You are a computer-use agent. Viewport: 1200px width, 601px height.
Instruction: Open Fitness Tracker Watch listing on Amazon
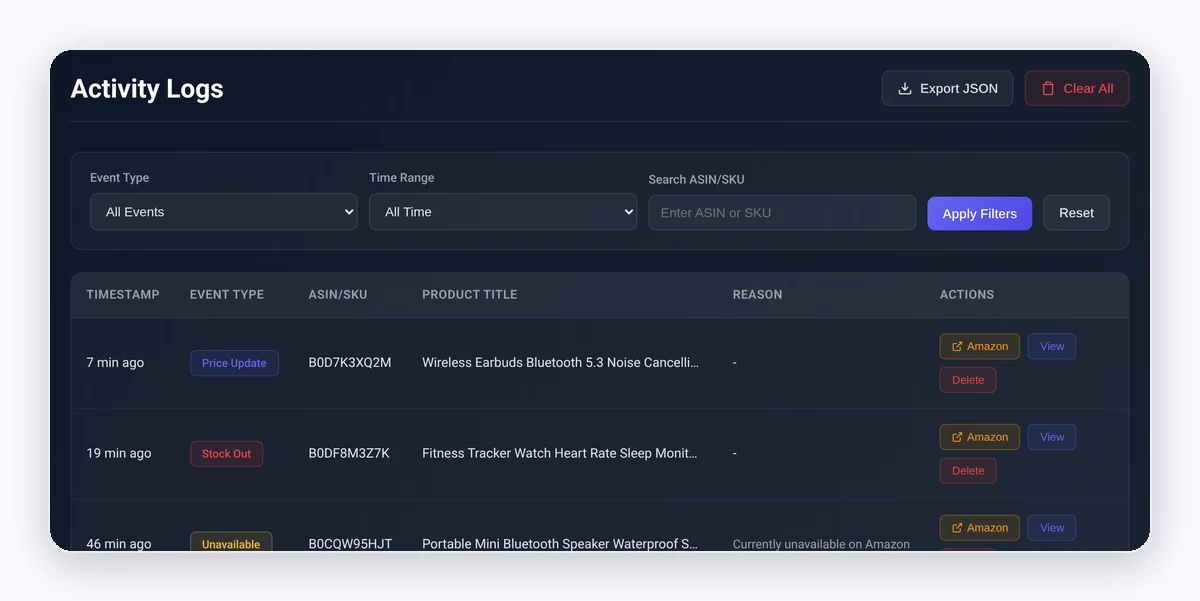980,437
